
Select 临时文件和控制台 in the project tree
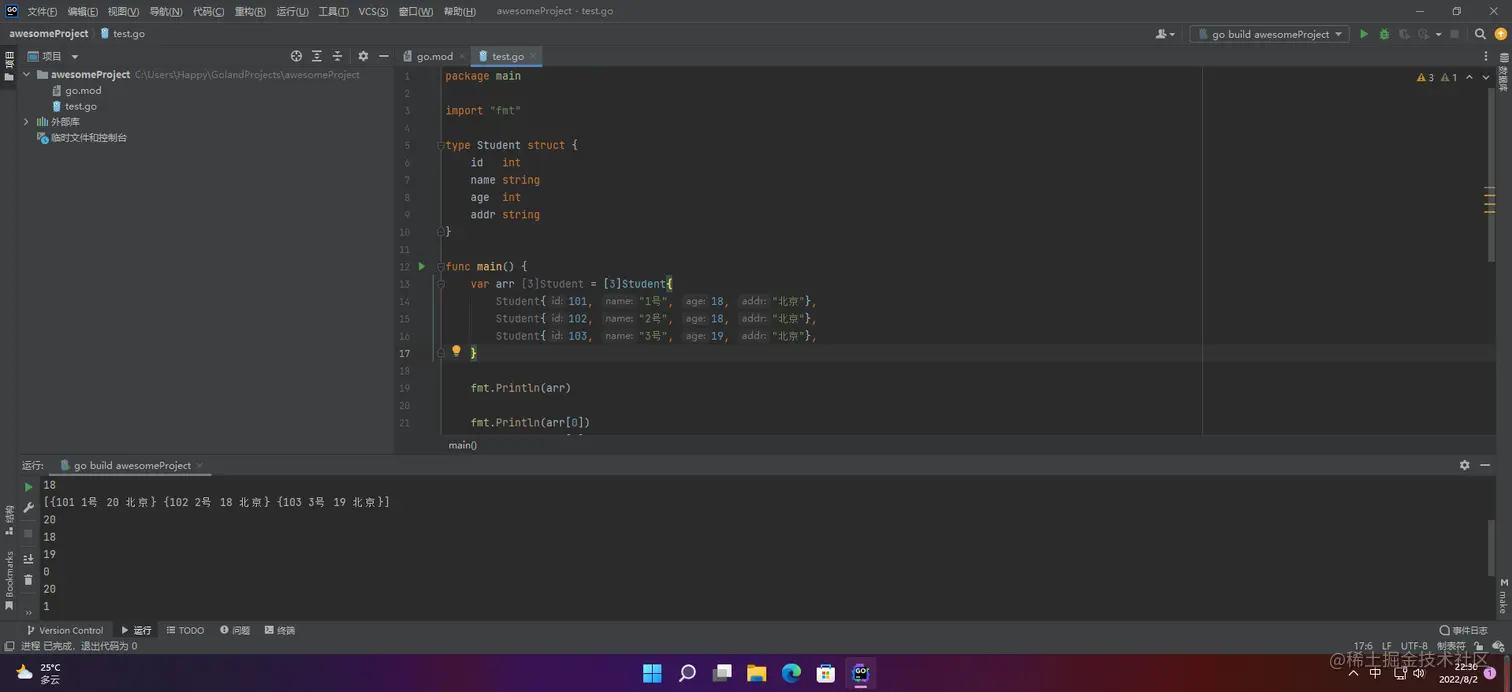coord(82,138)
